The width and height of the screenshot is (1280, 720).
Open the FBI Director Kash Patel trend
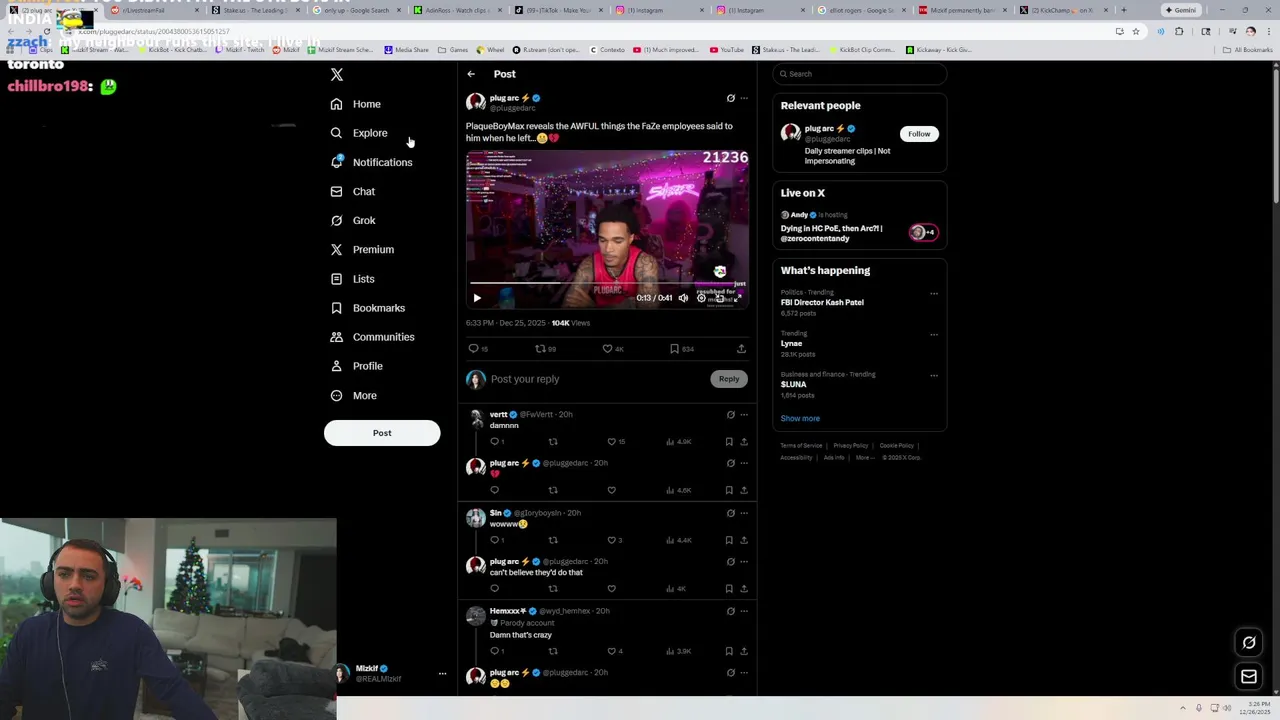pyautogui.click(x=822, y=302)
